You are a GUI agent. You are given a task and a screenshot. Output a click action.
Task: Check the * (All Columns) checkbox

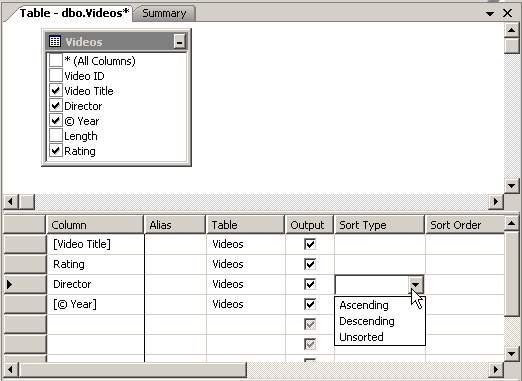point(55,61)
